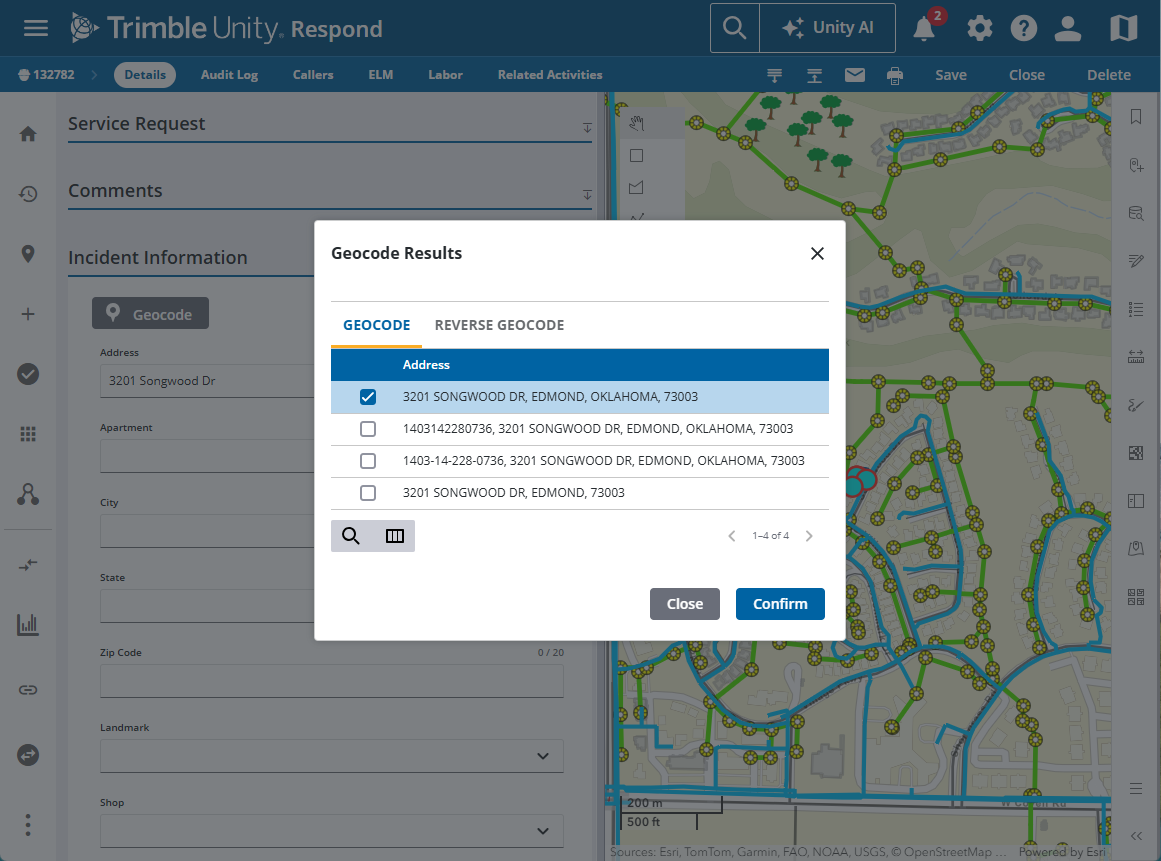Uncheck the first 3201 Songwood Dr result
This screenshot has width=1161, height=861.
(x=368, y=397)
